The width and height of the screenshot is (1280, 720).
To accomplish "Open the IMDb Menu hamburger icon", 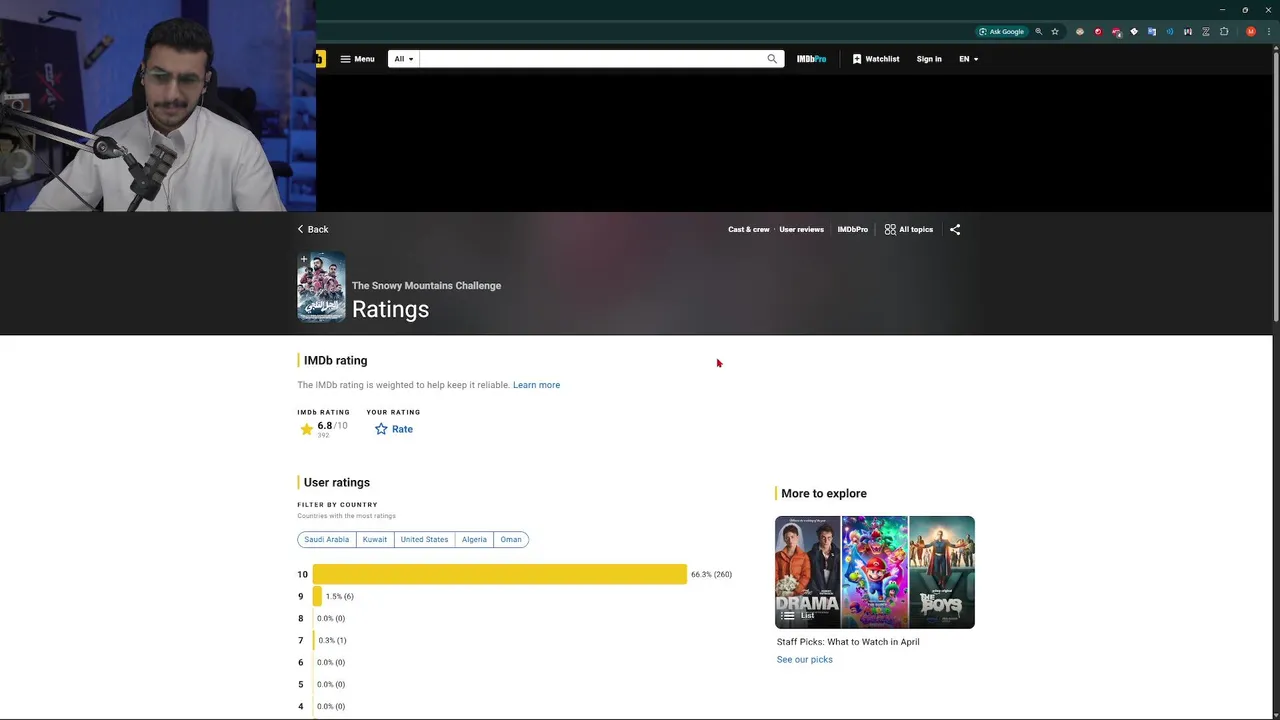I will [x=345, y=59].
